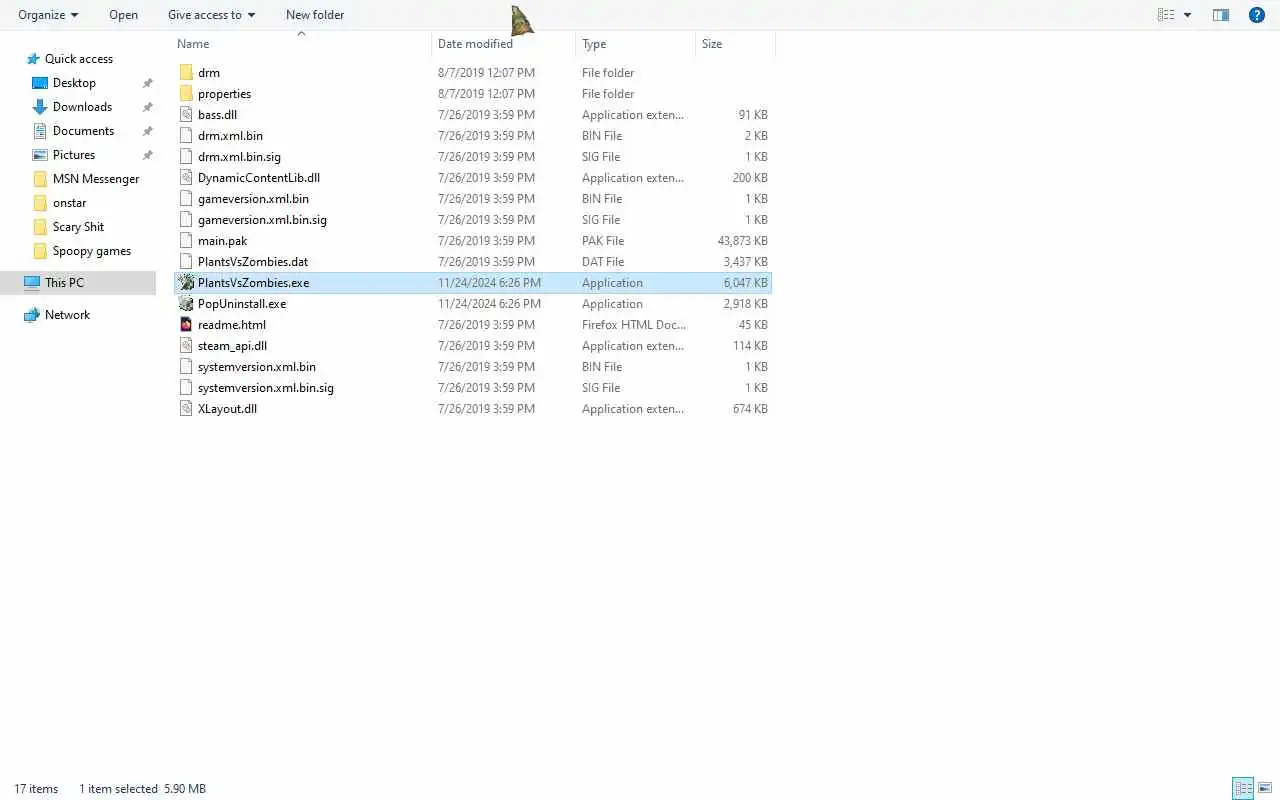This screenshot has width=1280, height=800.
Task: Click the 43,873 KB size of main.pak
Action: click(x=743, y=241)
